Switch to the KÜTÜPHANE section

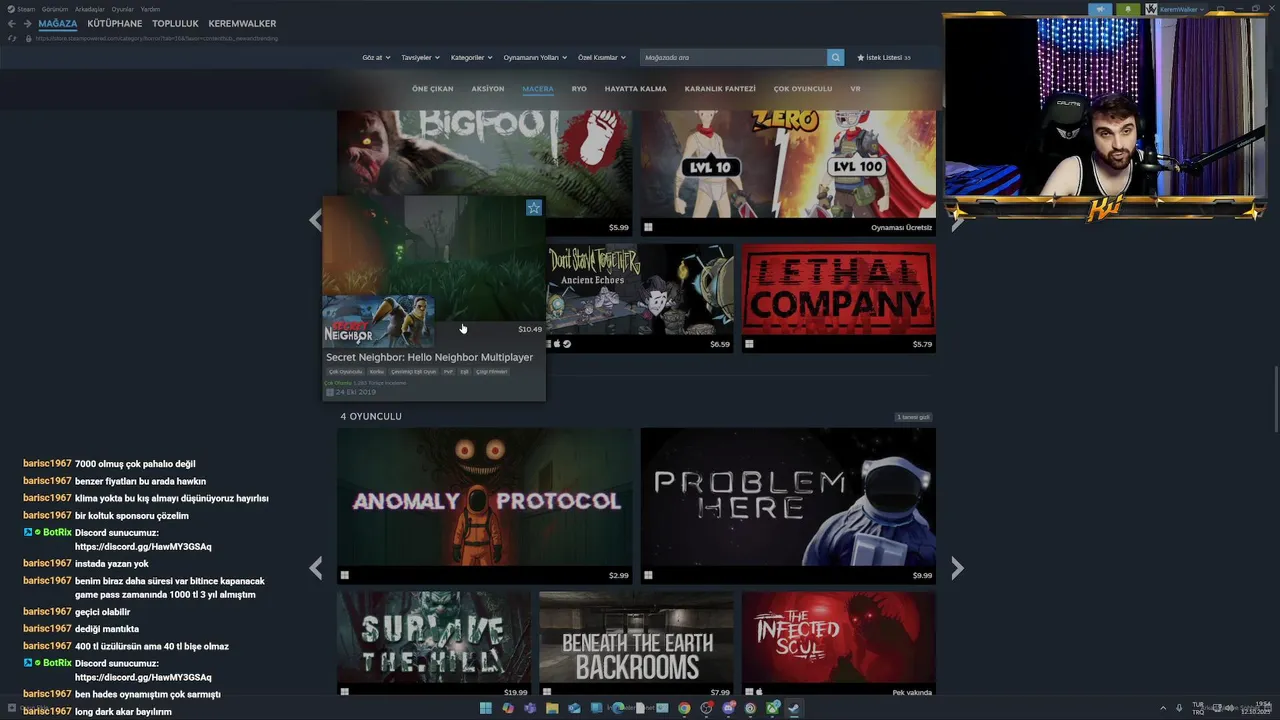[x=115, y=23]
